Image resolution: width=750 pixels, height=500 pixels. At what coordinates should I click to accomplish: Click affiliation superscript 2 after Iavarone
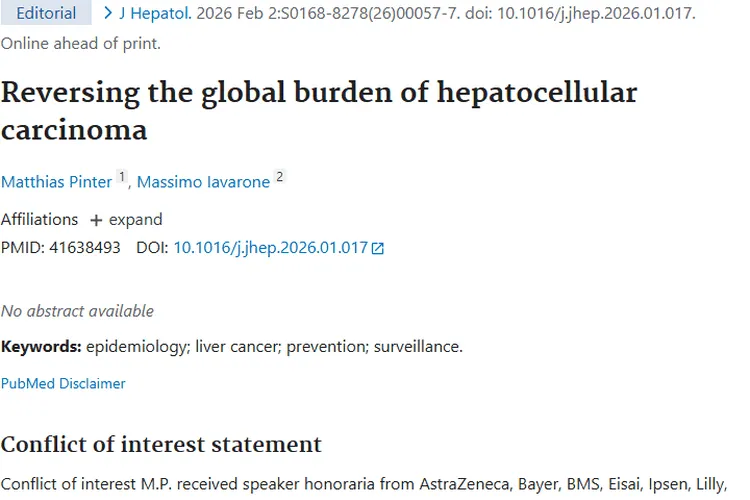coord(280,177)
